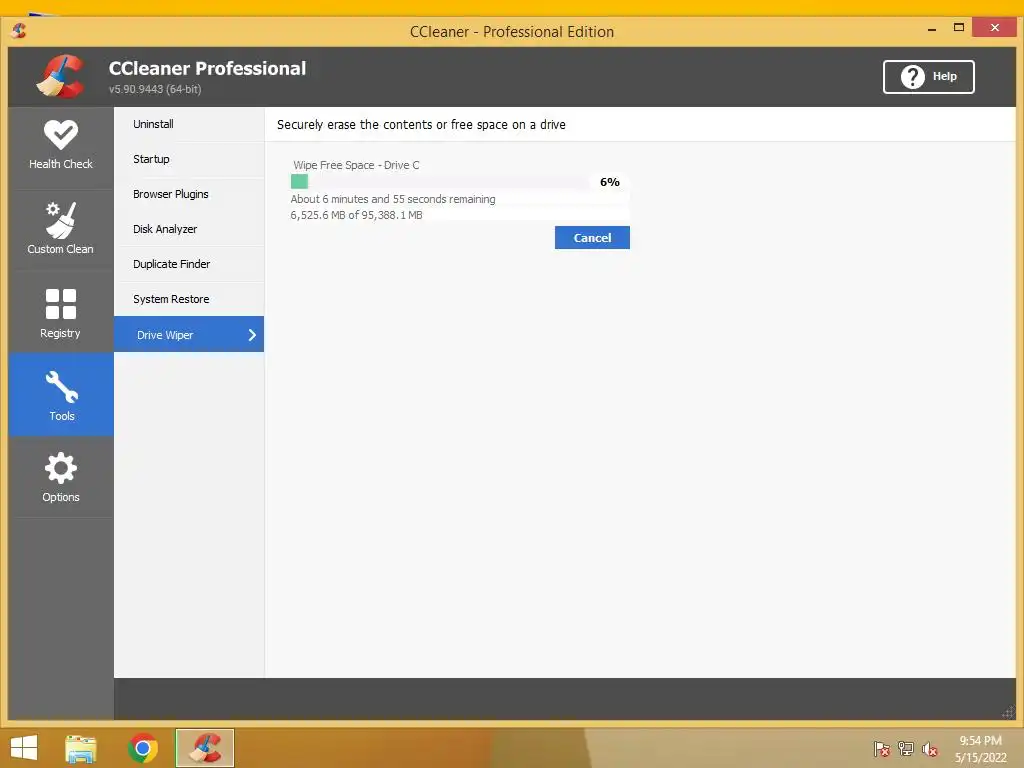Minimize the CCleaner window

click(x=932, y=28)
